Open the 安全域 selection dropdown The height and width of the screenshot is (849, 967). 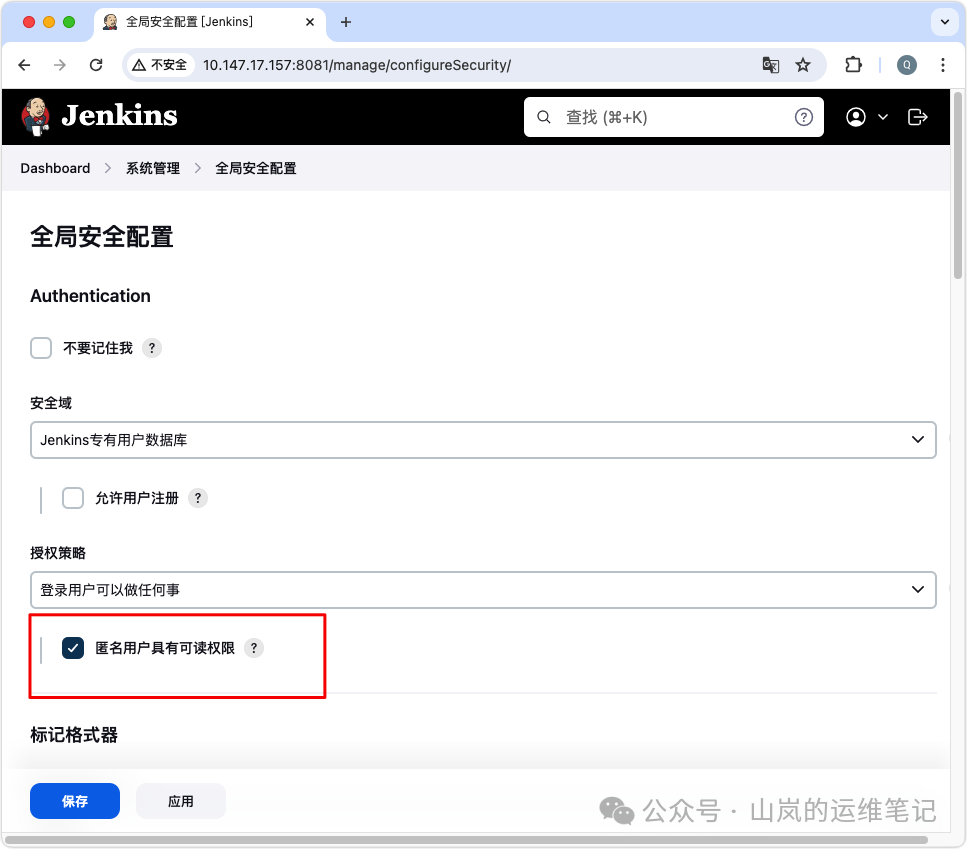click(x=483, y=439)
